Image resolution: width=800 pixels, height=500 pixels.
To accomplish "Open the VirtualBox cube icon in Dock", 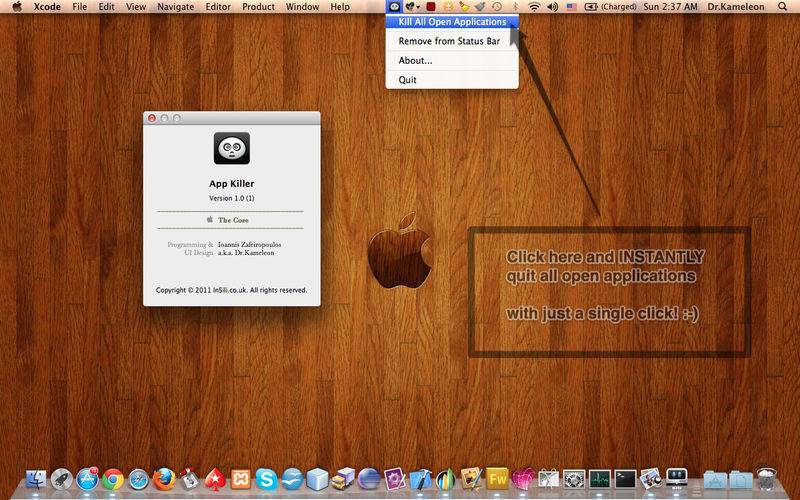I will [317, 480].
